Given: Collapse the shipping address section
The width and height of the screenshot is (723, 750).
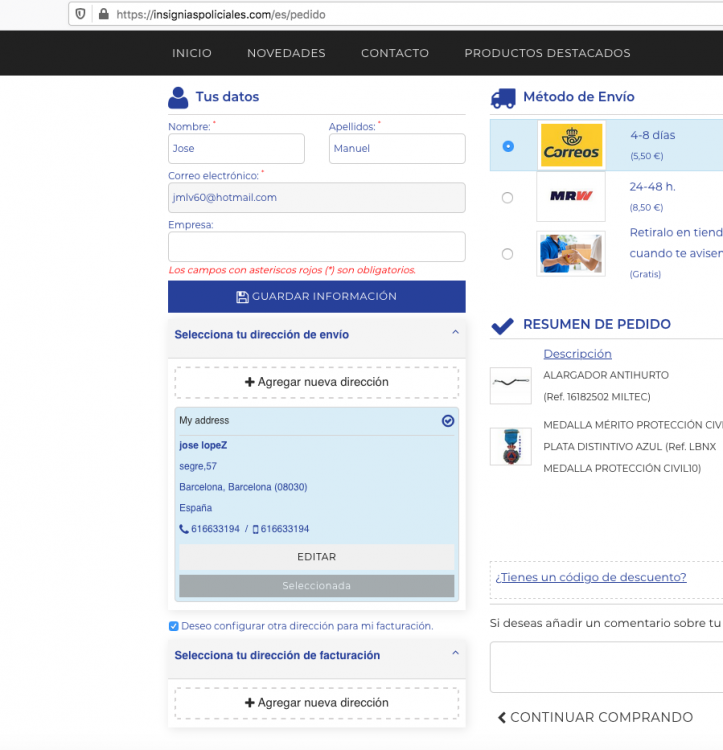Looking at the screenshot, I should pyautogui.click(x=455, y=332).
